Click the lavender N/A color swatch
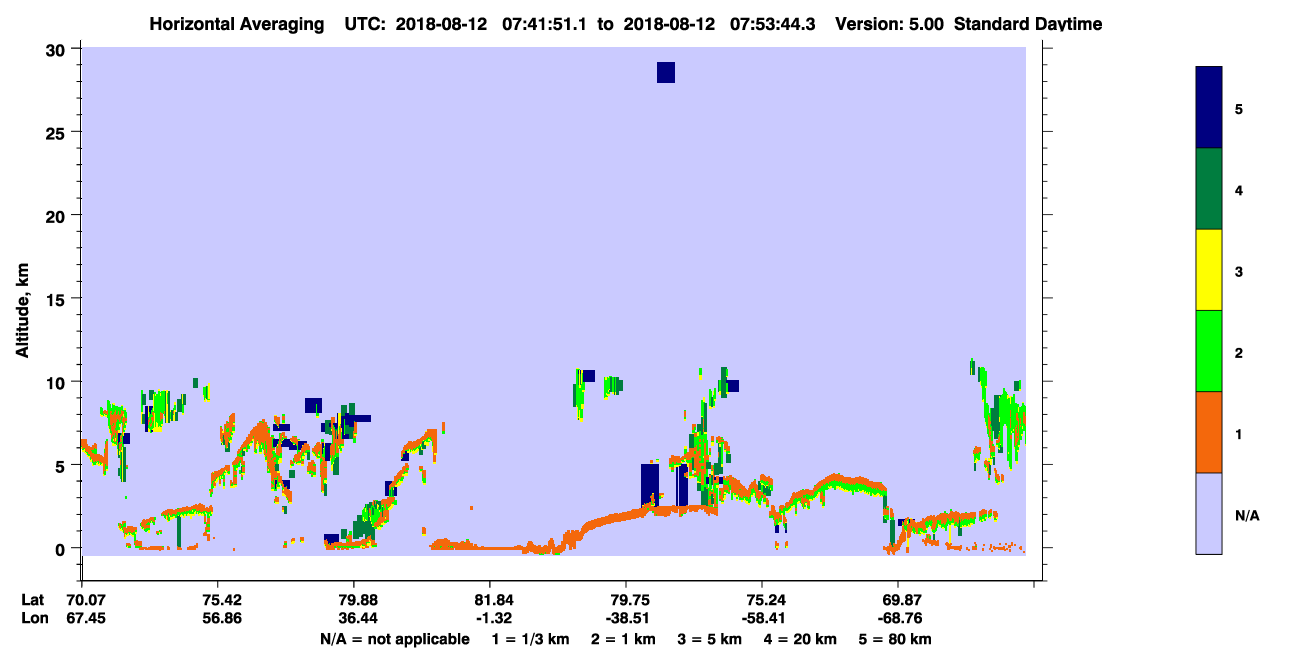 tap(1209, 513)
